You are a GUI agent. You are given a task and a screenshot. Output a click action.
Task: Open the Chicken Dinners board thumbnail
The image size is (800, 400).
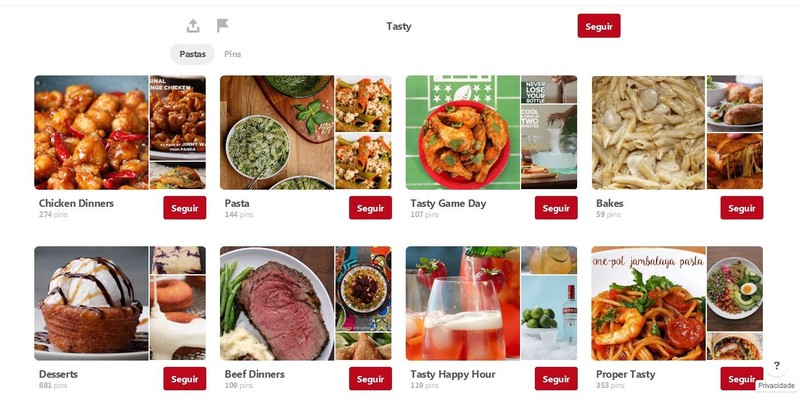click(91, 133)
